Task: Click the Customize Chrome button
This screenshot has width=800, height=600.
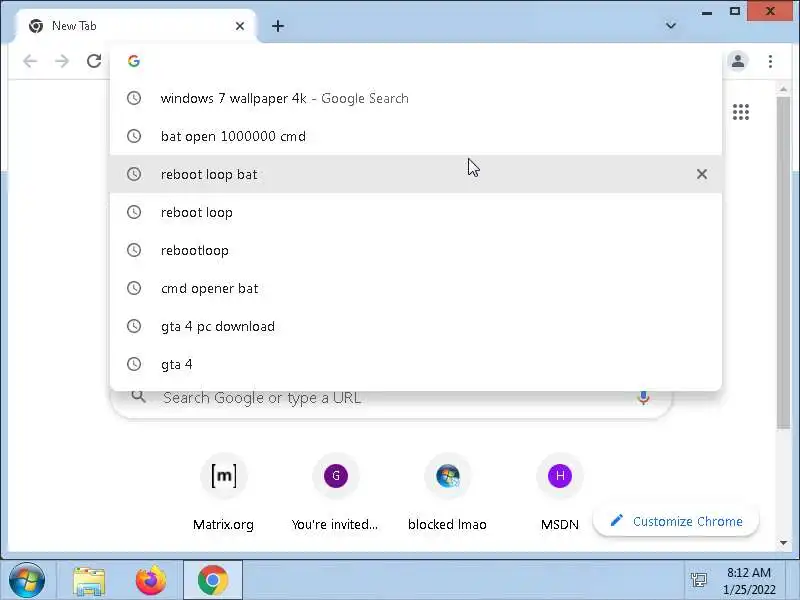Action: pyautogui.click(x=676, y=521)
